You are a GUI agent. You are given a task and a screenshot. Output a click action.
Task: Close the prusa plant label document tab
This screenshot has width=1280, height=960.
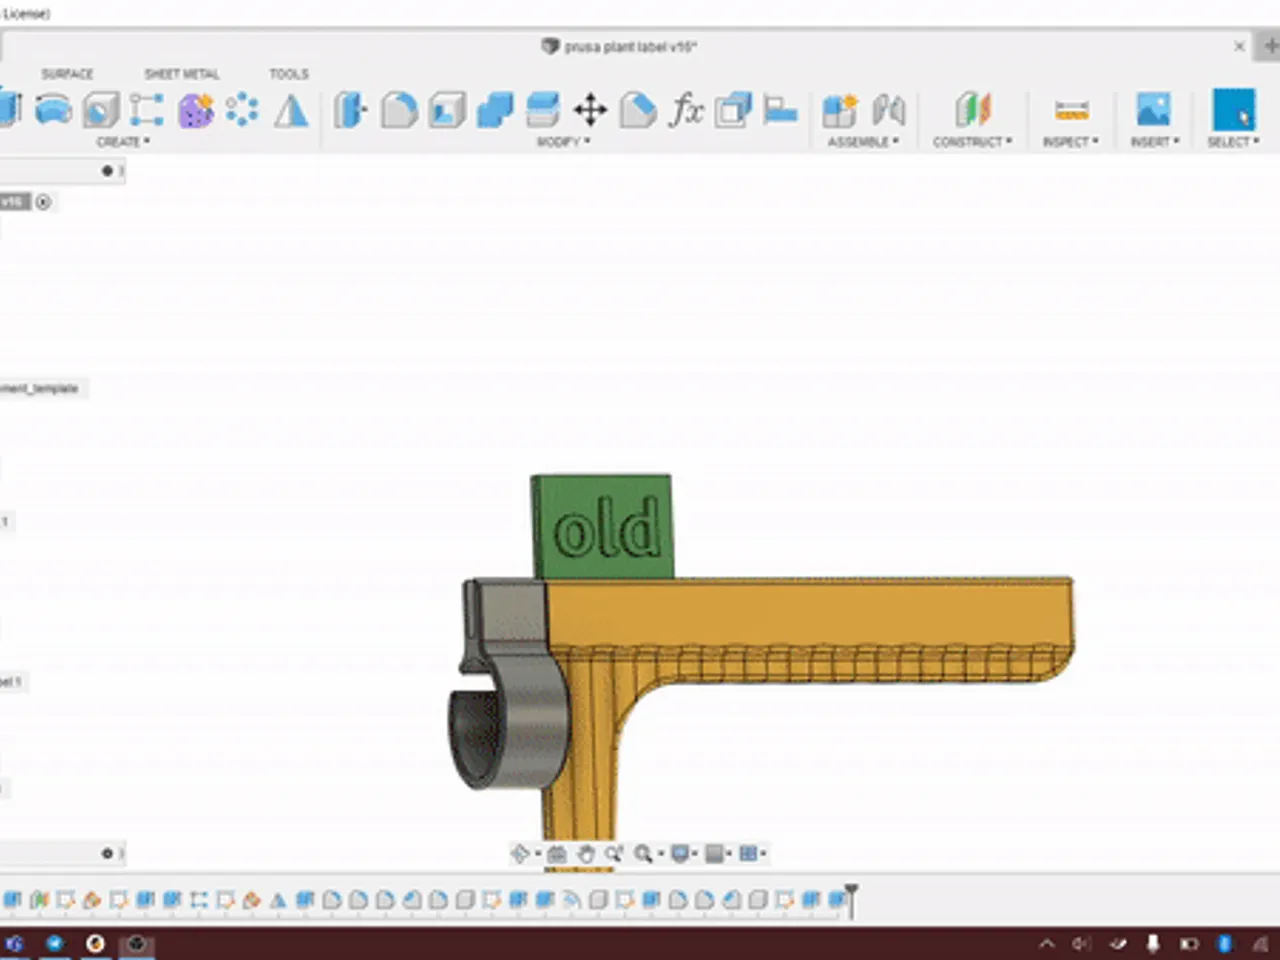point(1239,46)
